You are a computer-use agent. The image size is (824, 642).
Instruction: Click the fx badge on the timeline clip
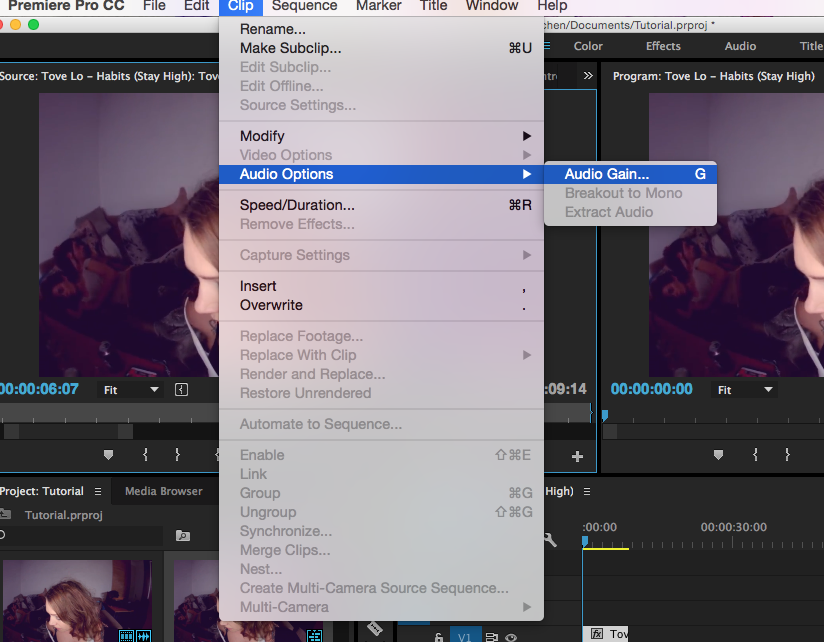597,634
